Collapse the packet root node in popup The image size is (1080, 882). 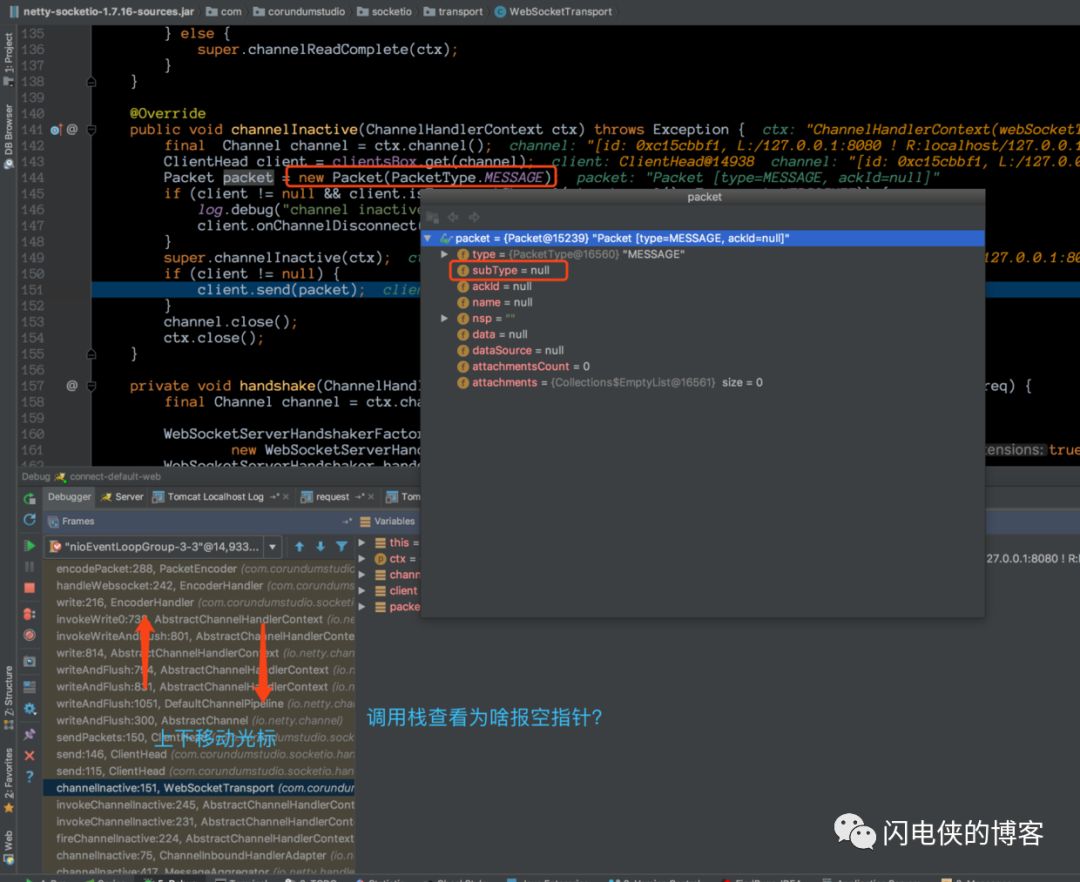(429, 239)
